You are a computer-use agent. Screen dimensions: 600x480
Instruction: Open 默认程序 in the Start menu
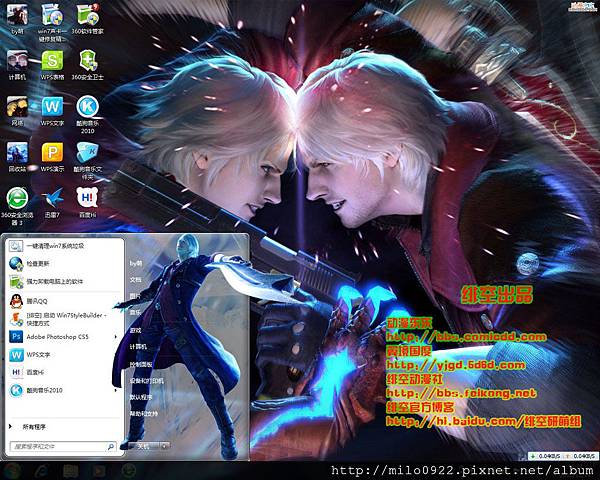141,397
